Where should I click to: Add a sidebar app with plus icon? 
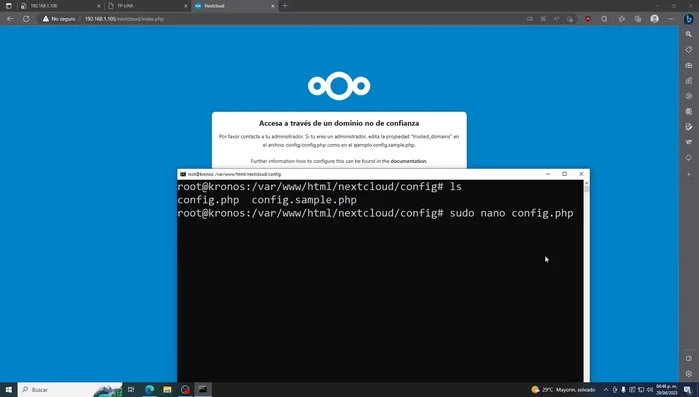coord(689,174)
